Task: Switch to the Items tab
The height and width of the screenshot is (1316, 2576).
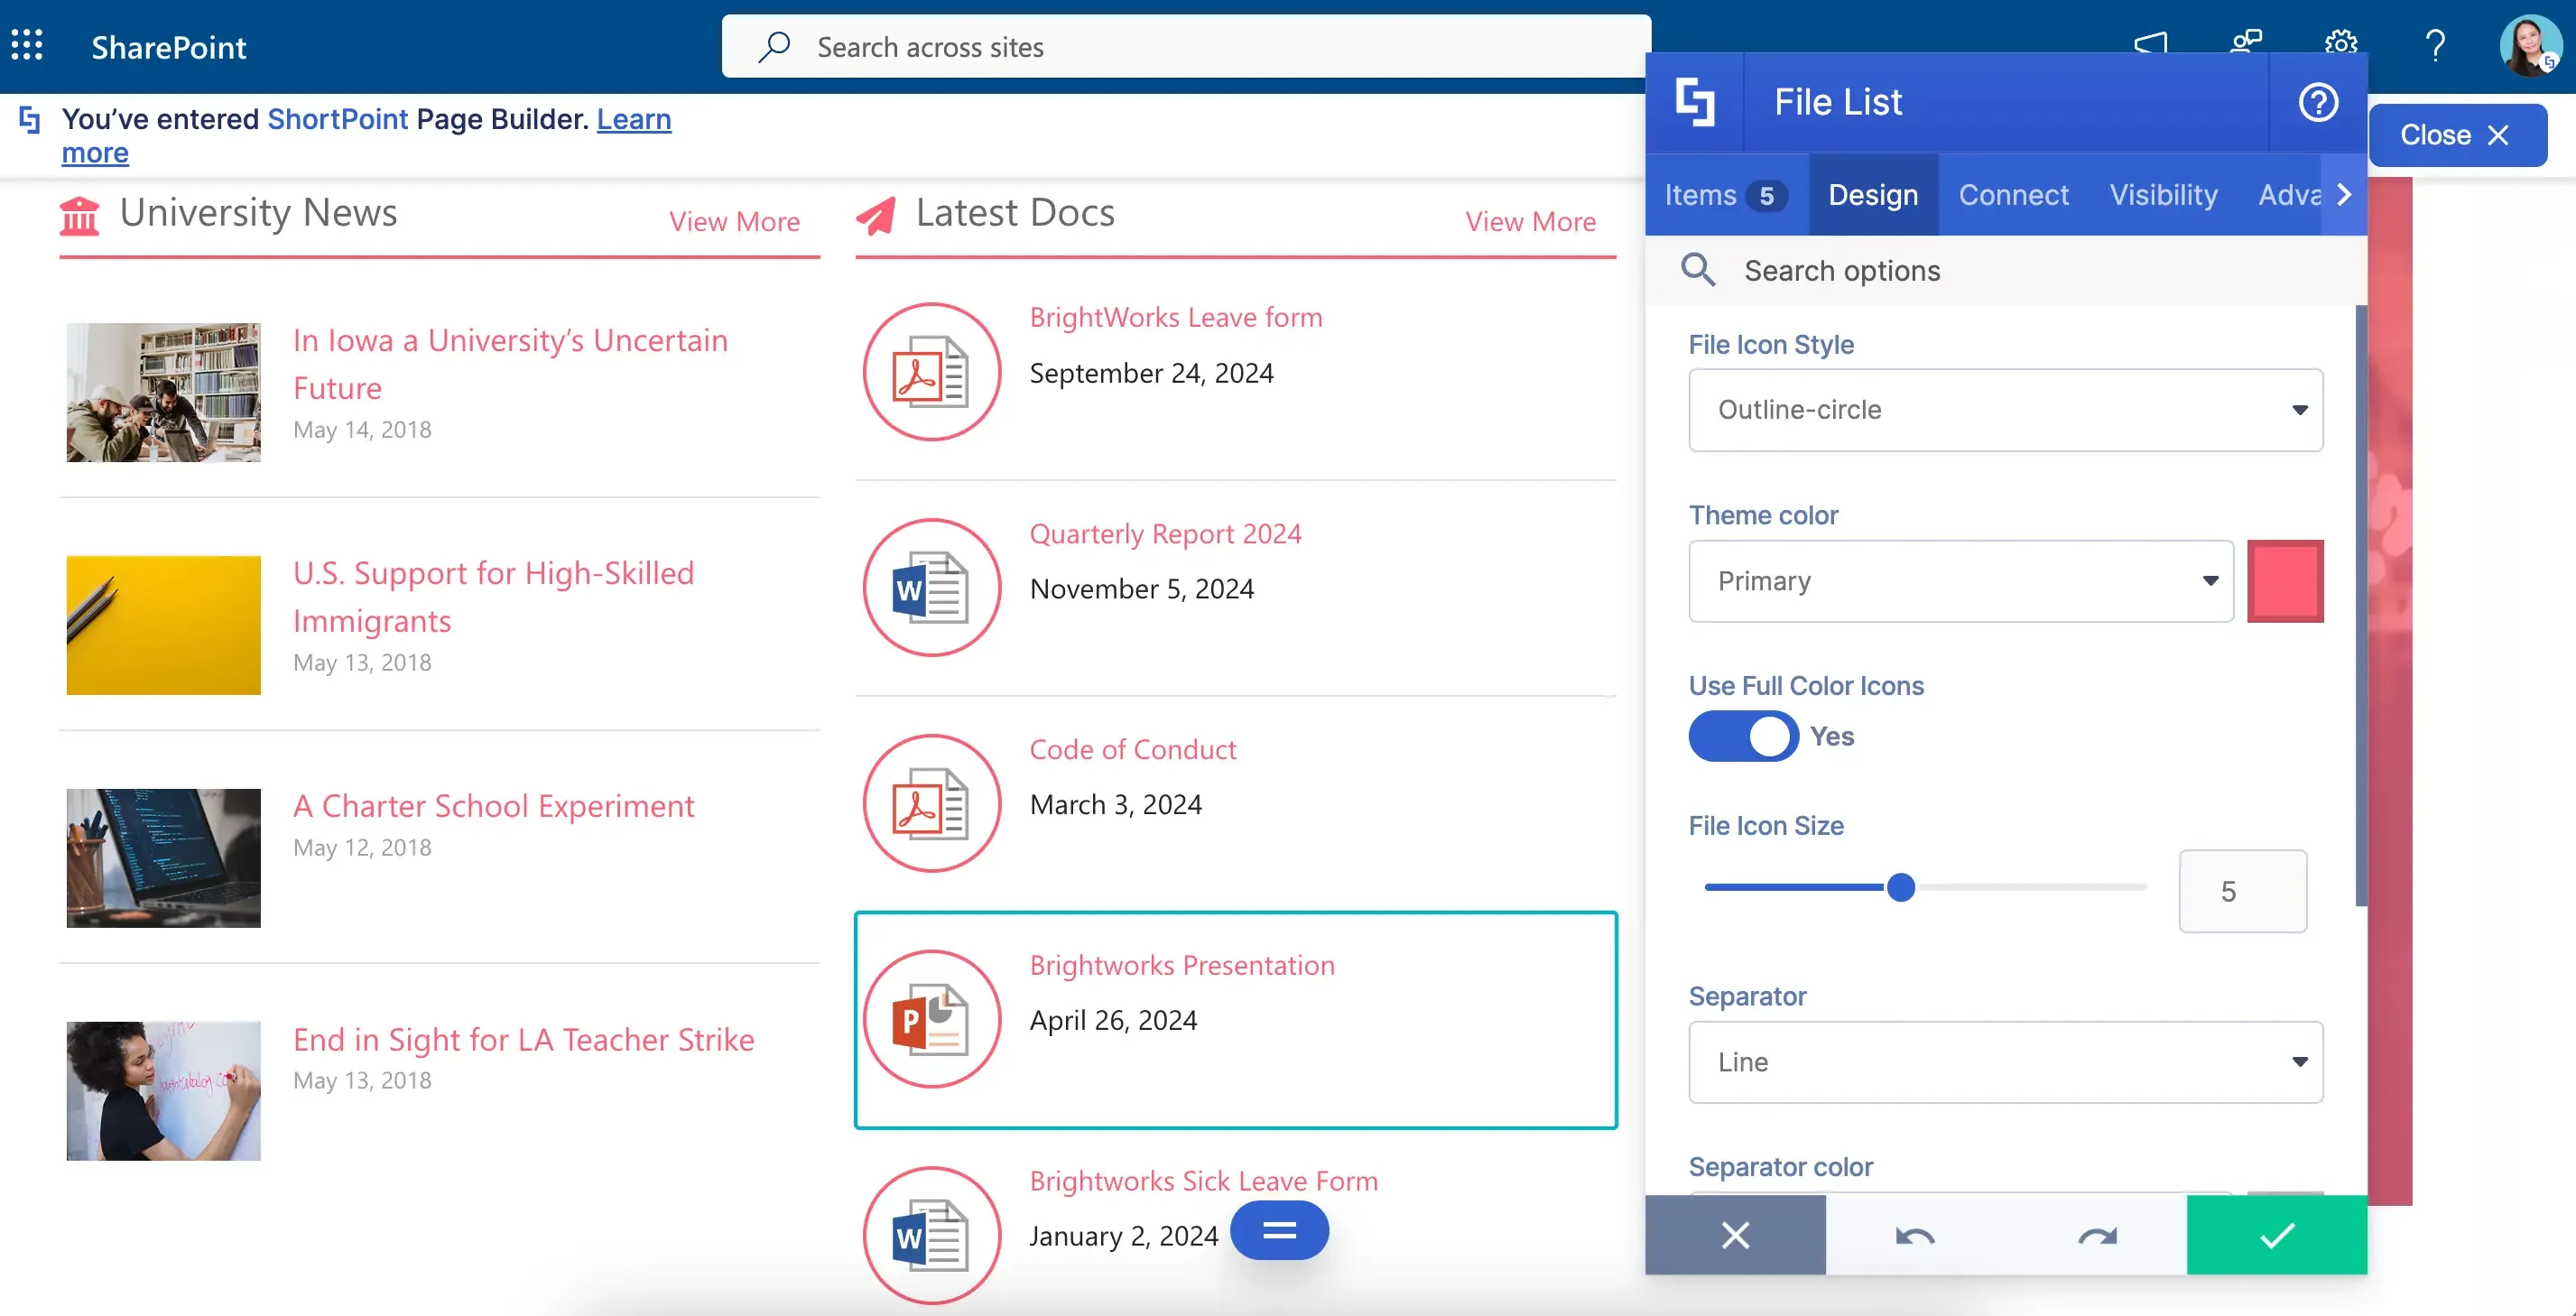Action: [x=1726, y=195]
